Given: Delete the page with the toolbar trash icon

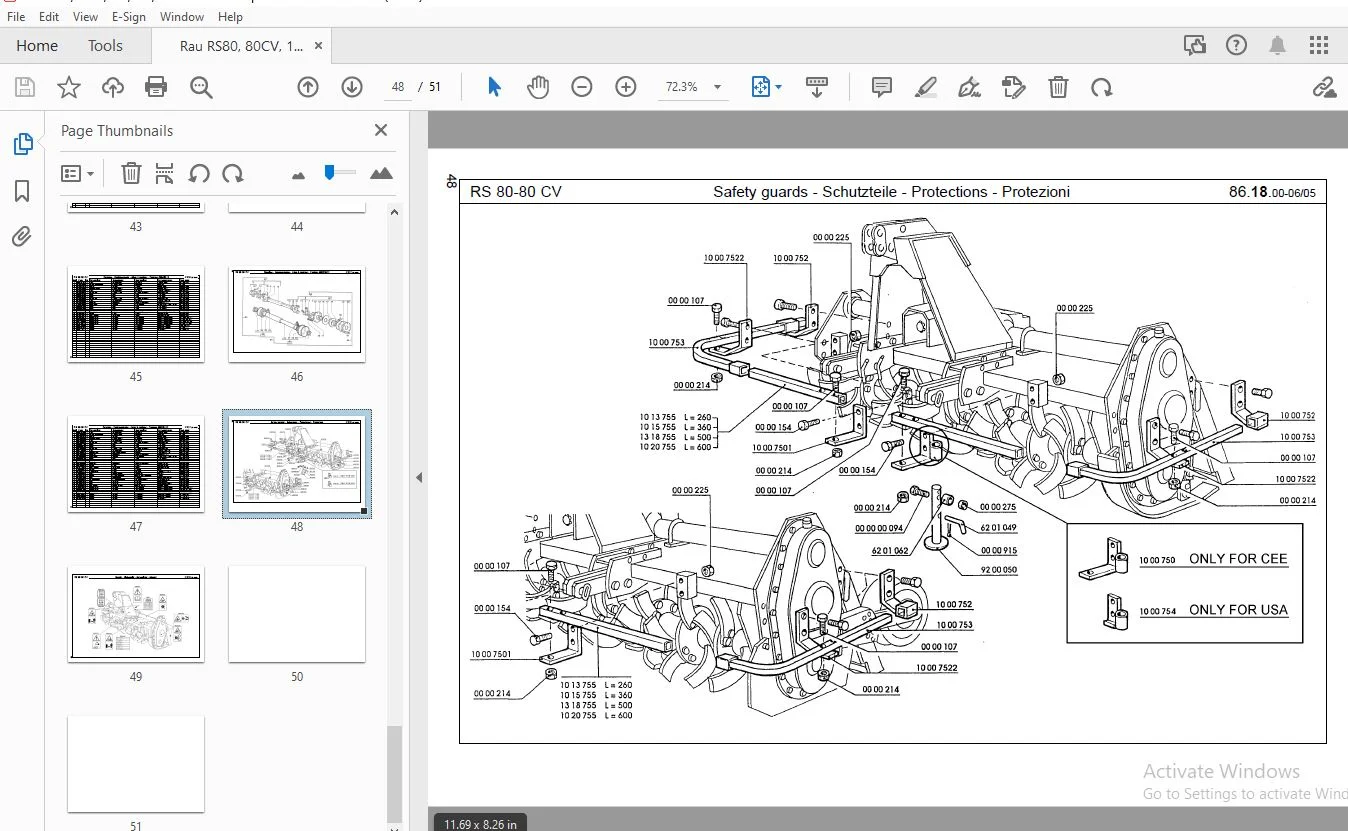Looking at the screenshot, I should pos(1058,87).
